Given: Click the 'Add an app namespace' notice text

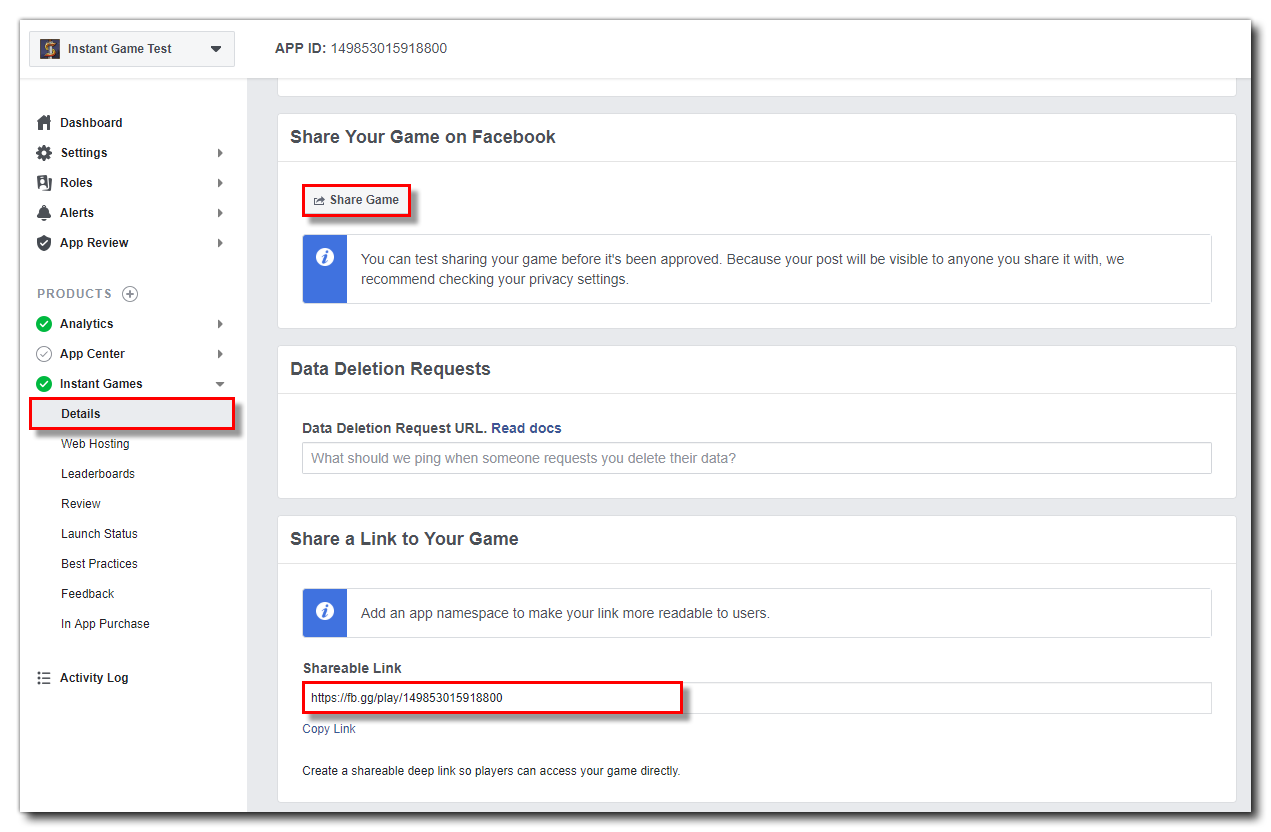Looking at the screenshot, I should tap(565, 613).
